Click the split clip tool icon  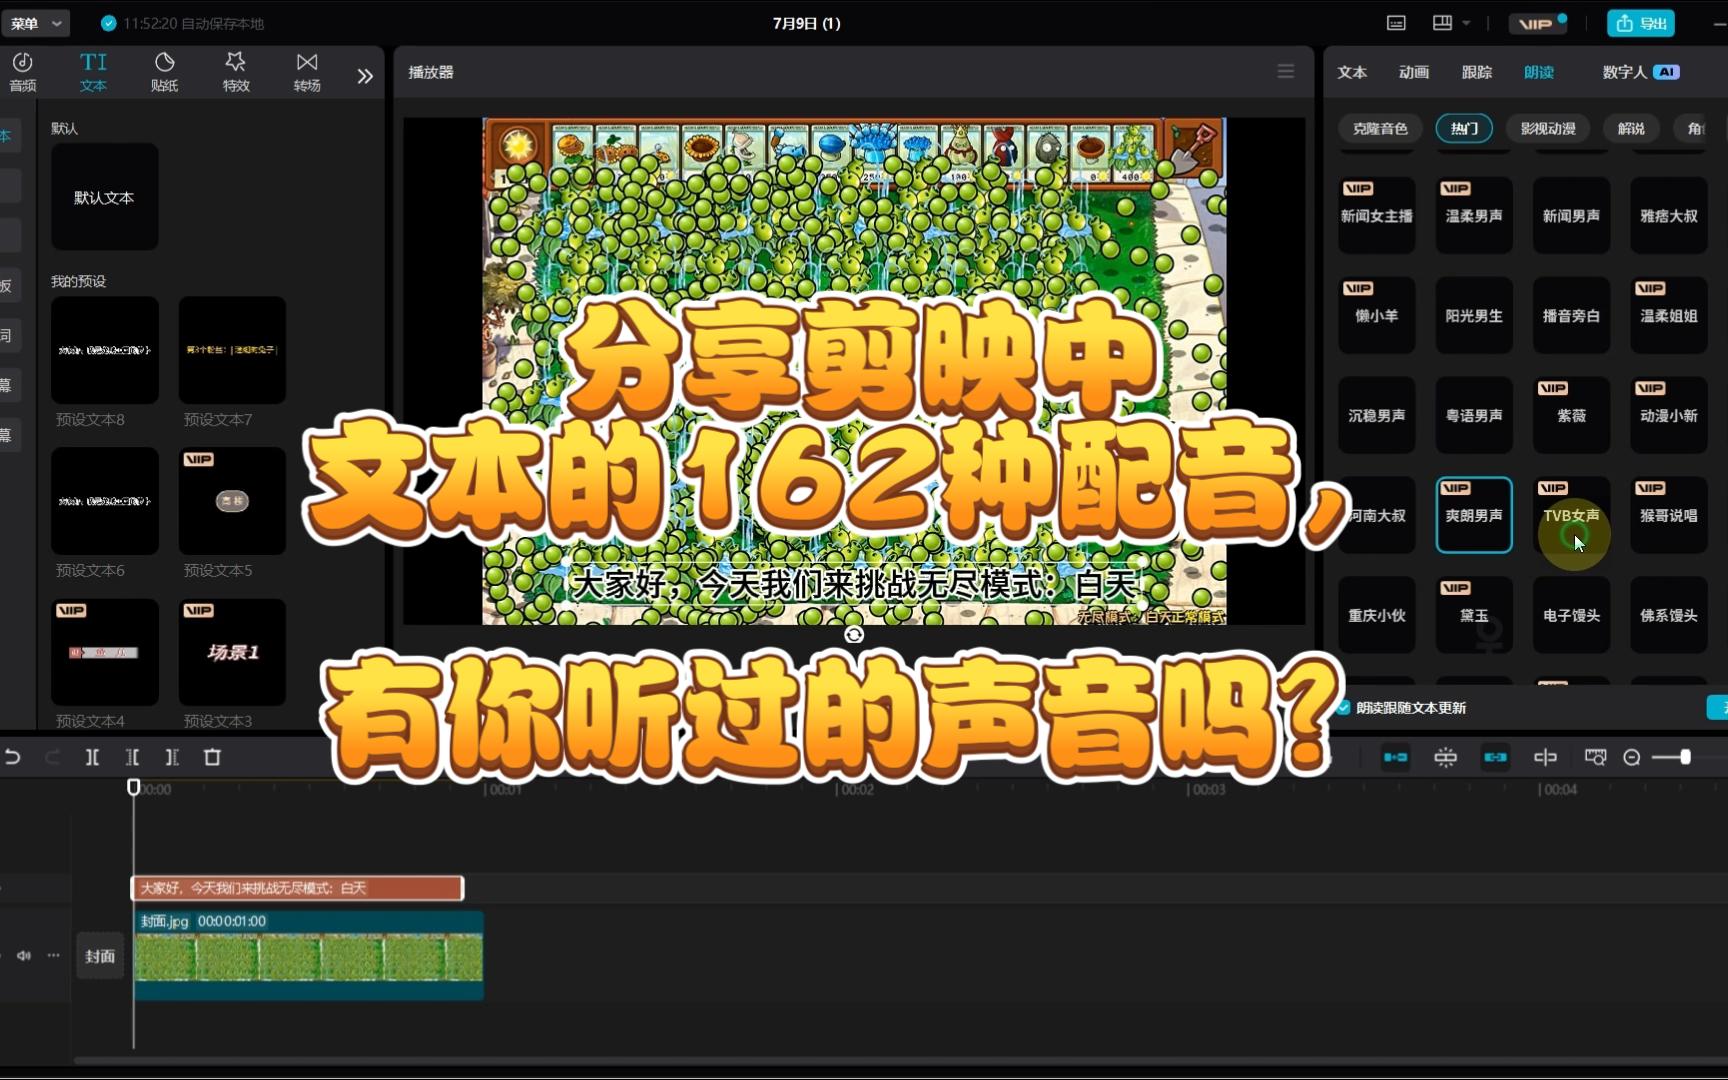tap(92, 757)
